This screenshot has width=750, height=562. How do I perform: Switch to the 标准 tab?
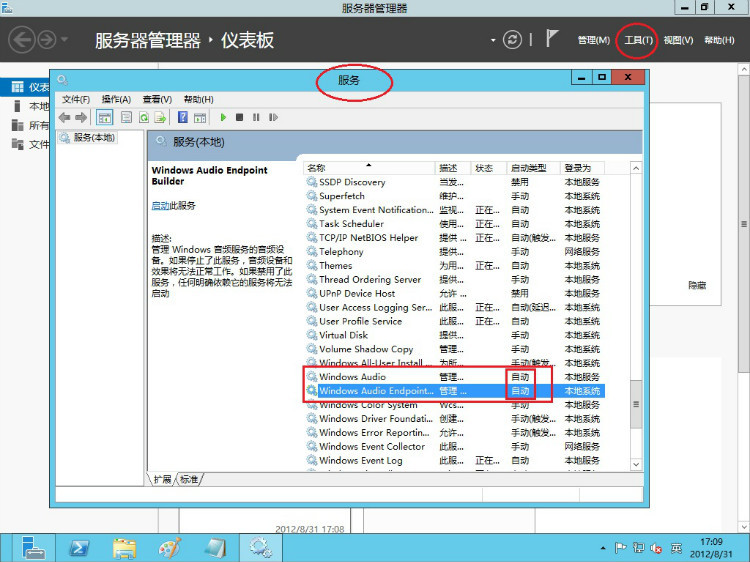(x=189, y=479)
